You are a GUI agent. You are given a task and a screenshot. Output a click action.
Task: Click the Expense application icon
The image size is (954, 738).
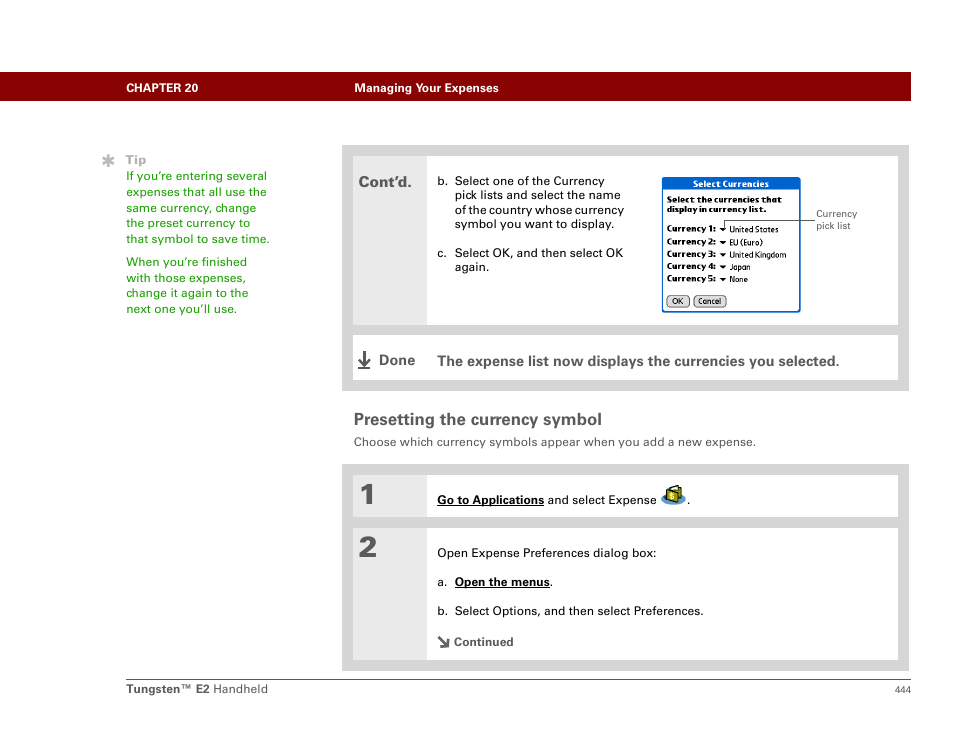[673, 495]
